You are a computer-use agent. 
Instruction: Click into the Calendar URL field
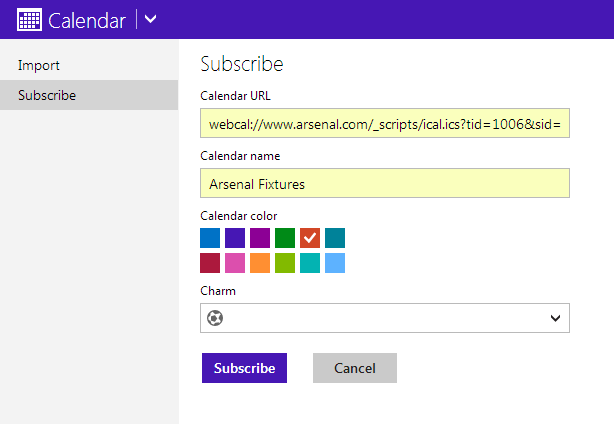click(385, 123)
